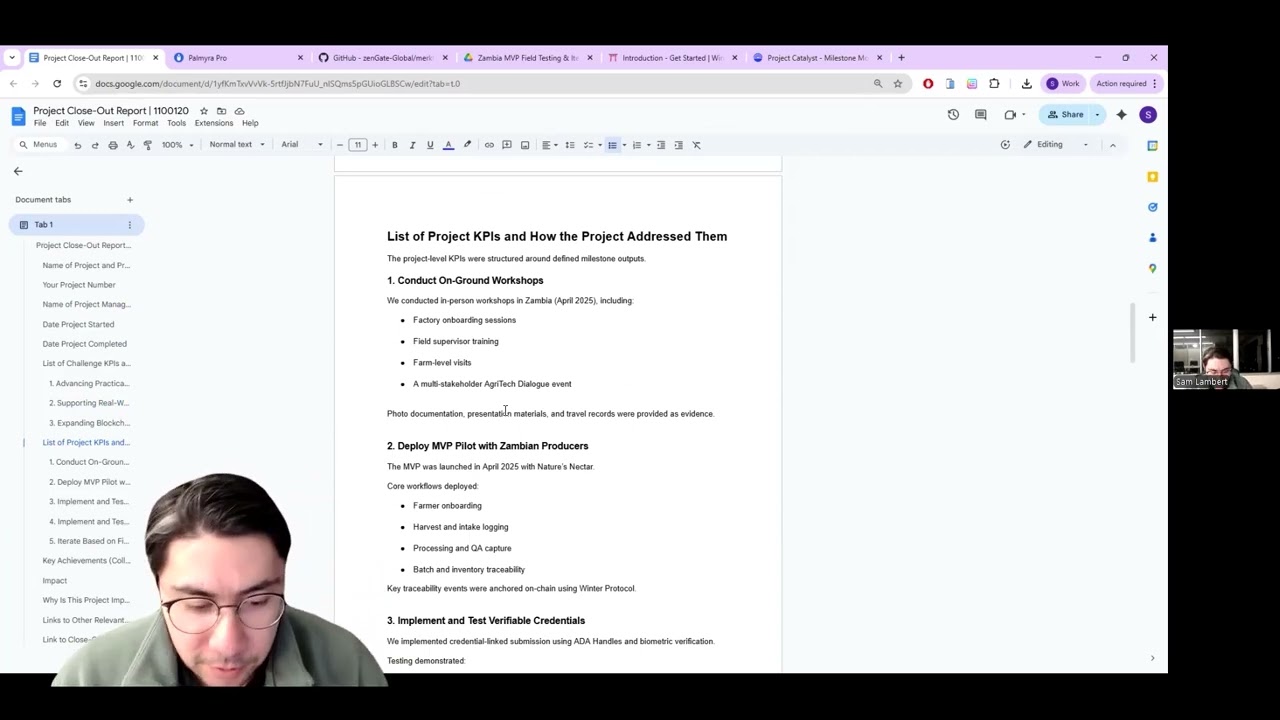Screen dimensions: 1280x720
Task: Click the Insert image icon
Action: [x=525, y=145]
